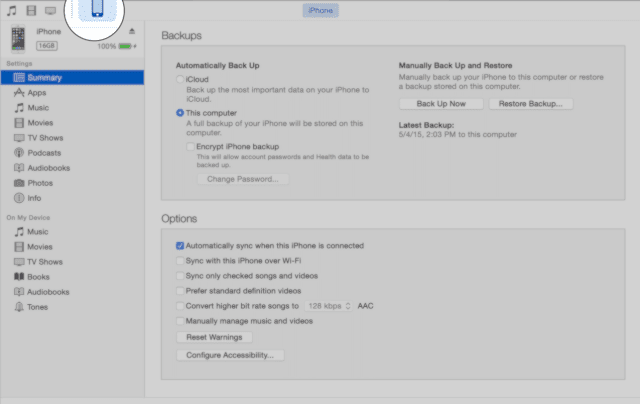
Task: Open Movies under Settings sidebar
Action: pos(72,123)
